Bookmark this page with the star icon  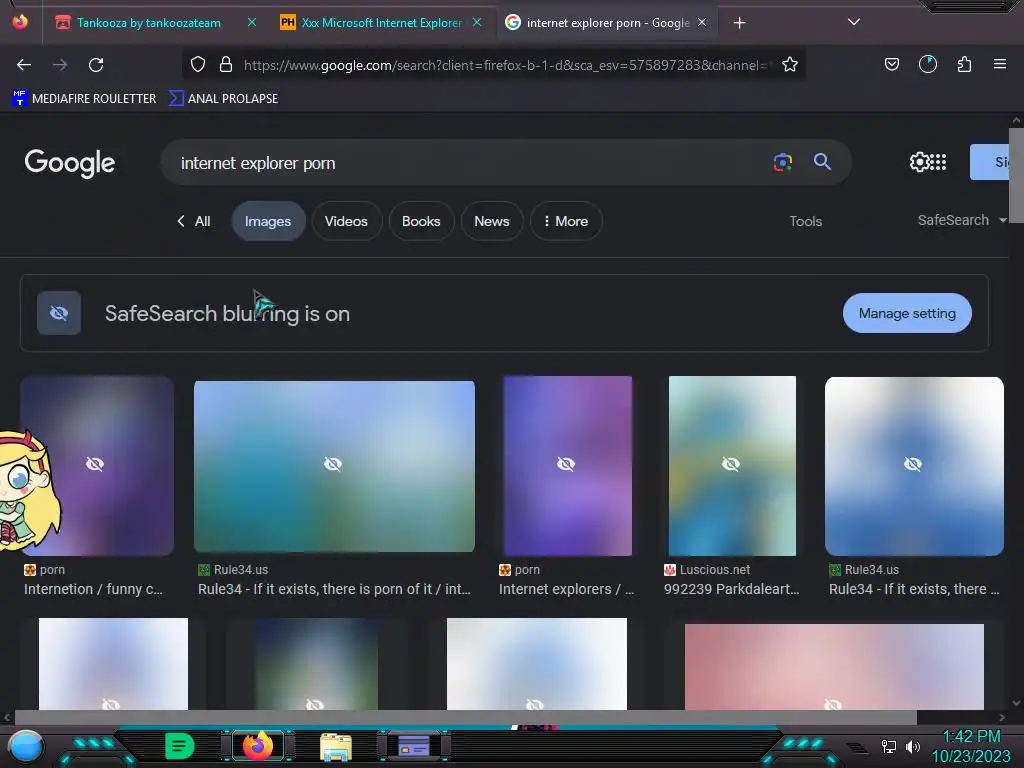click(x=790, y=64)
